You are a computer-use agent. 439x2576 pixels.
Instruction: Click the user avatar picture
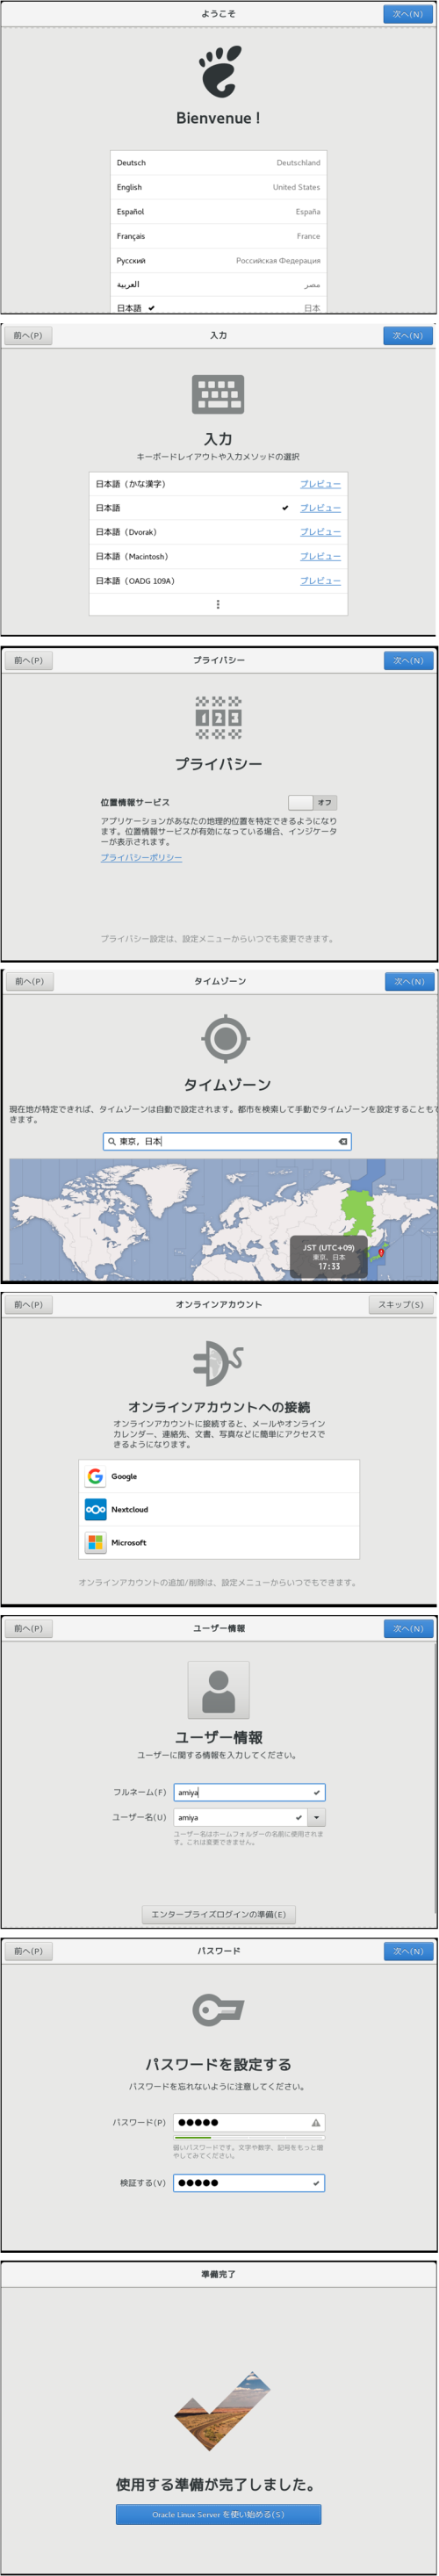pos(218,1690)
